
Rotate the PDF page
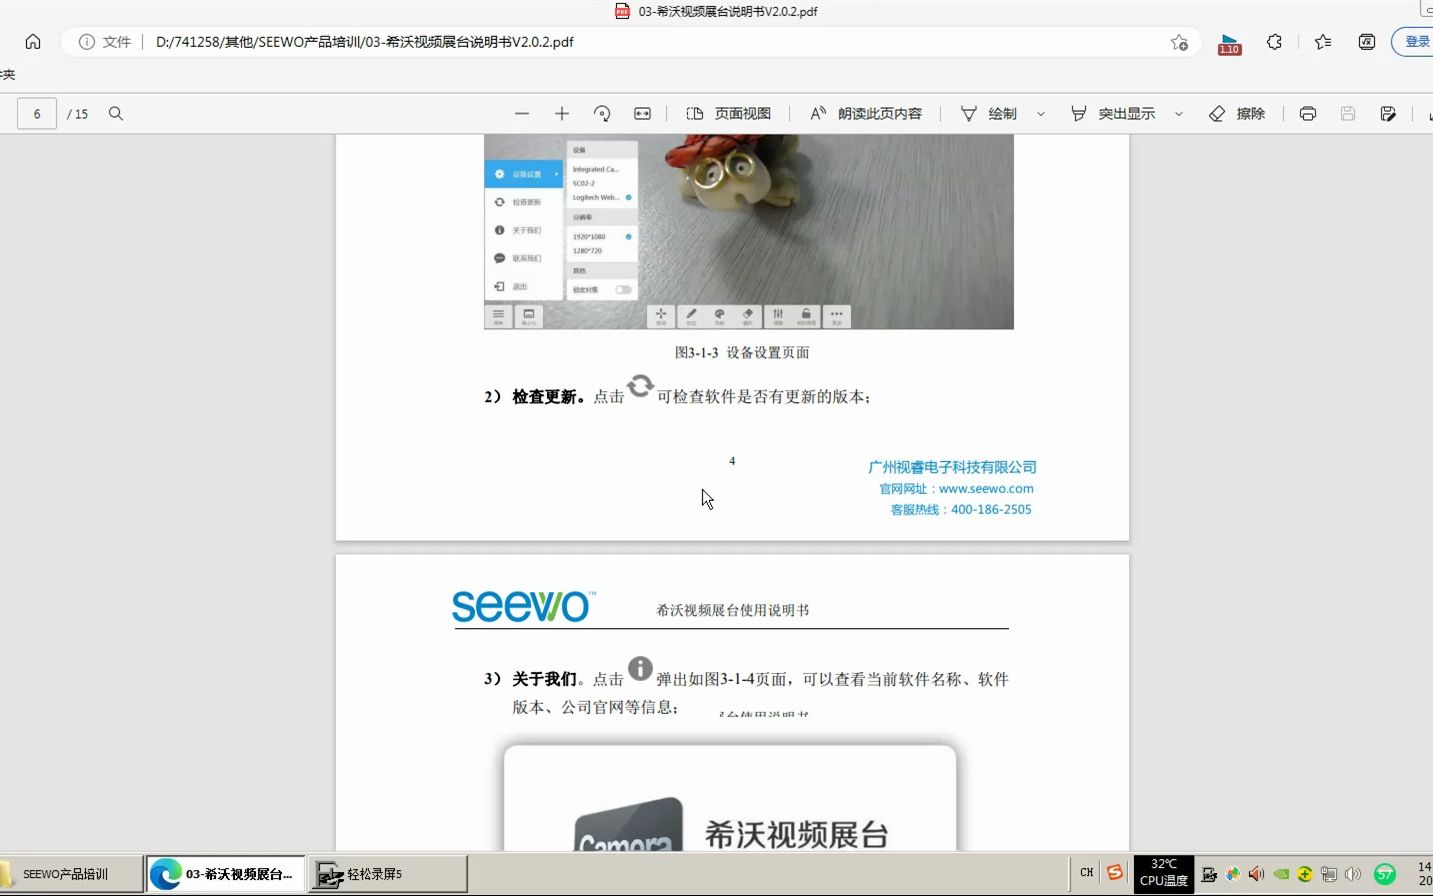point(602,114)
